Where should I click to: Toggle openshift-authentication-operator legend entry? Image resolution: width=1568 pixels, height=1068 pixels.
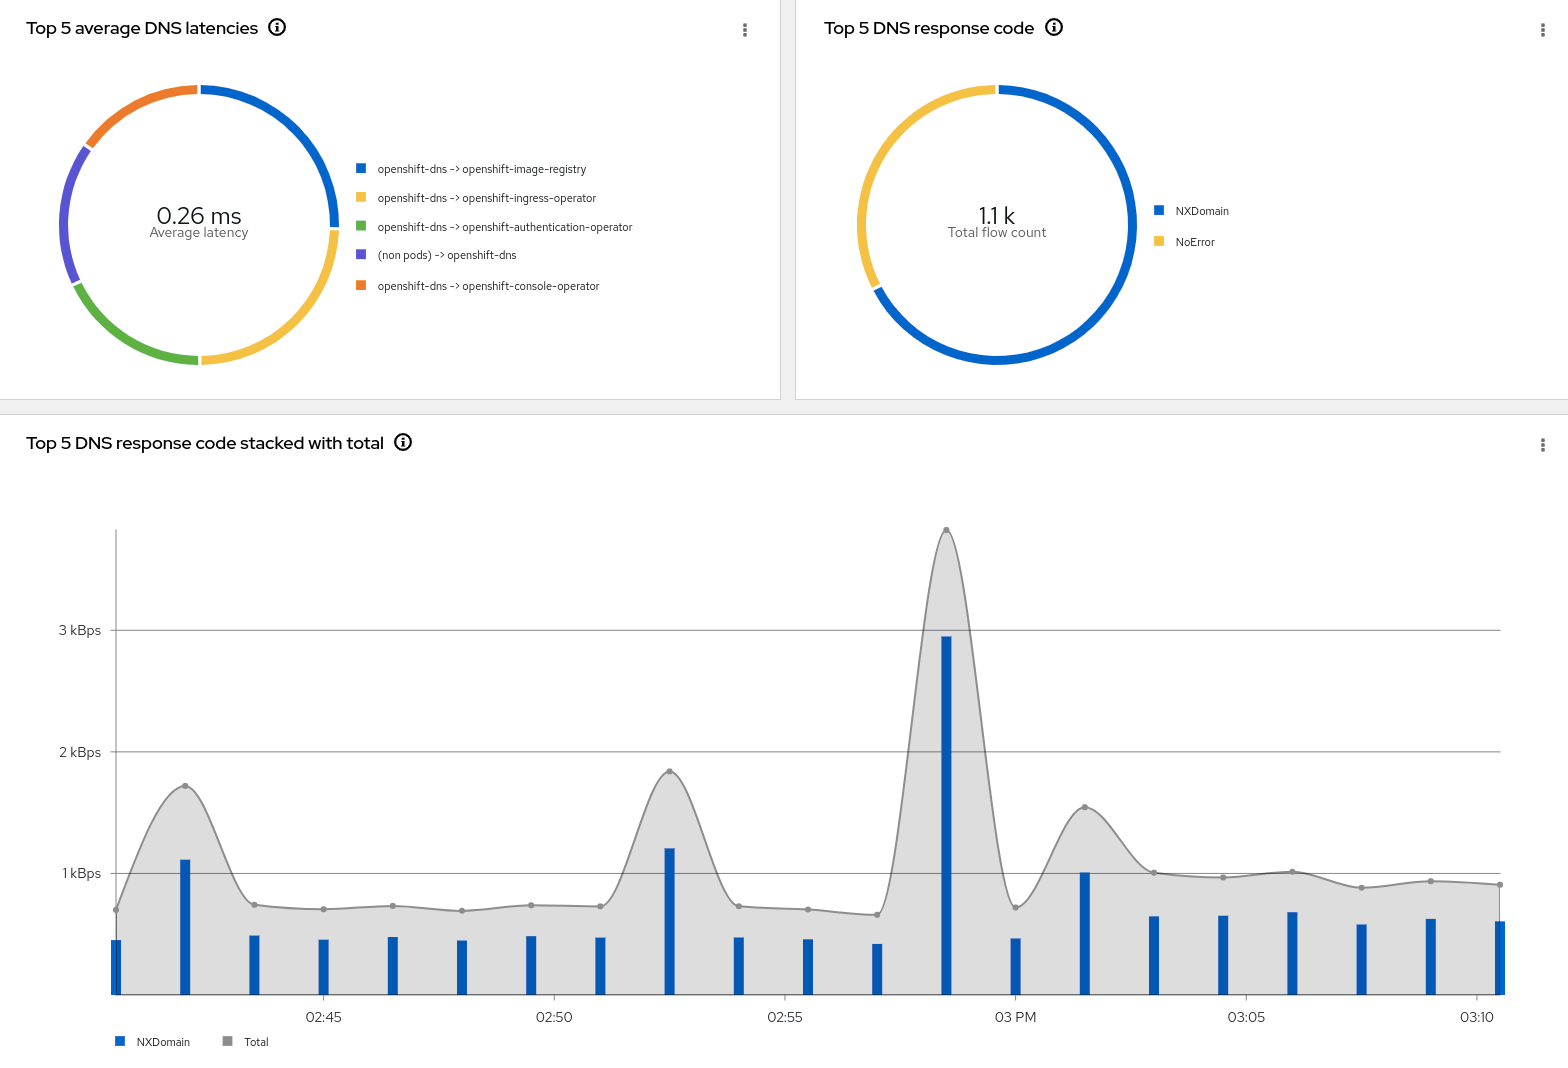click(x=504, y=227)
